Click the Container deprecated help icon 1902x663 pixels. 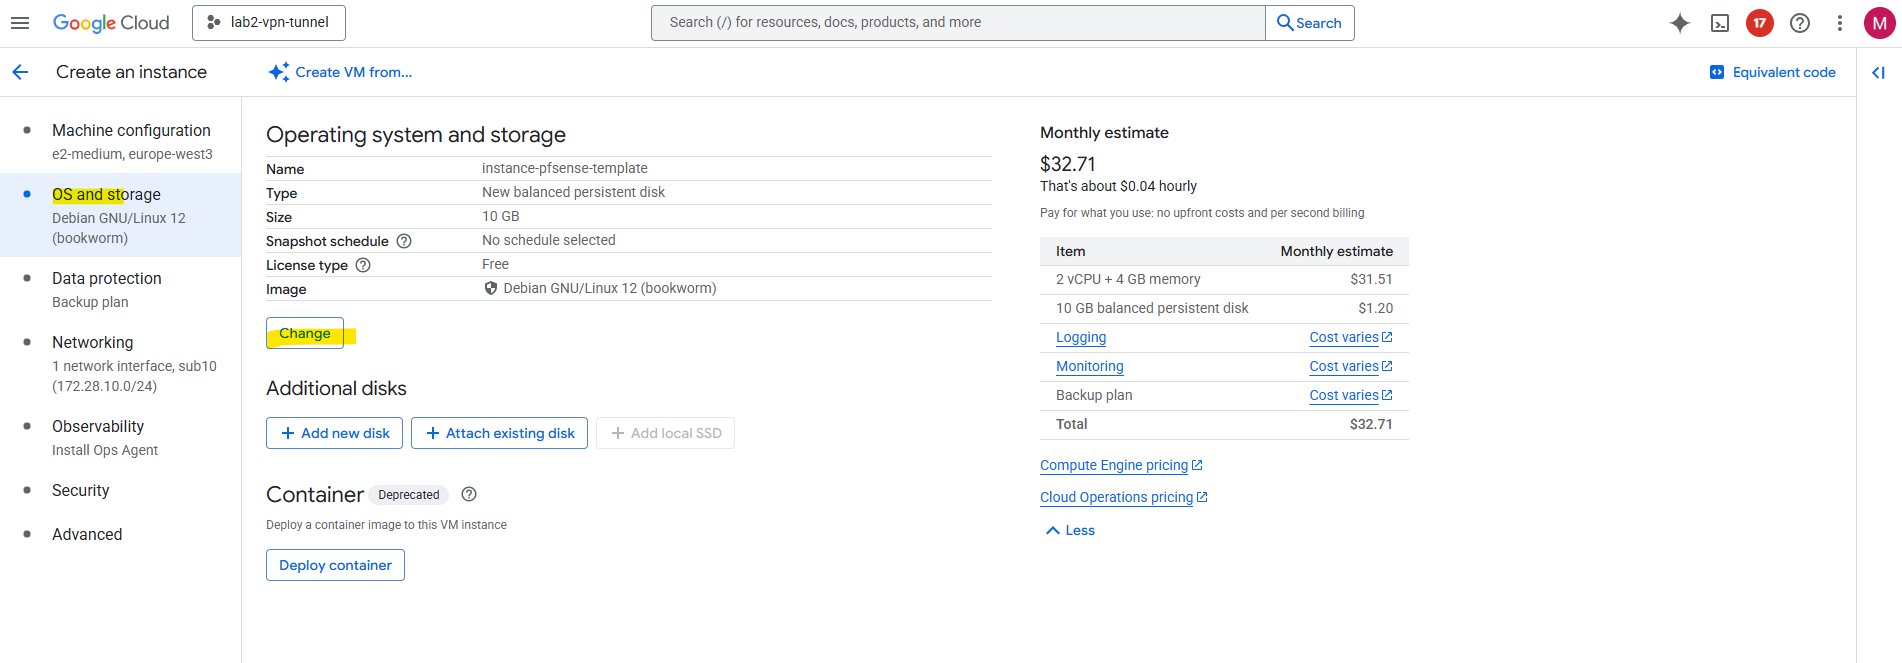(469, 494)
